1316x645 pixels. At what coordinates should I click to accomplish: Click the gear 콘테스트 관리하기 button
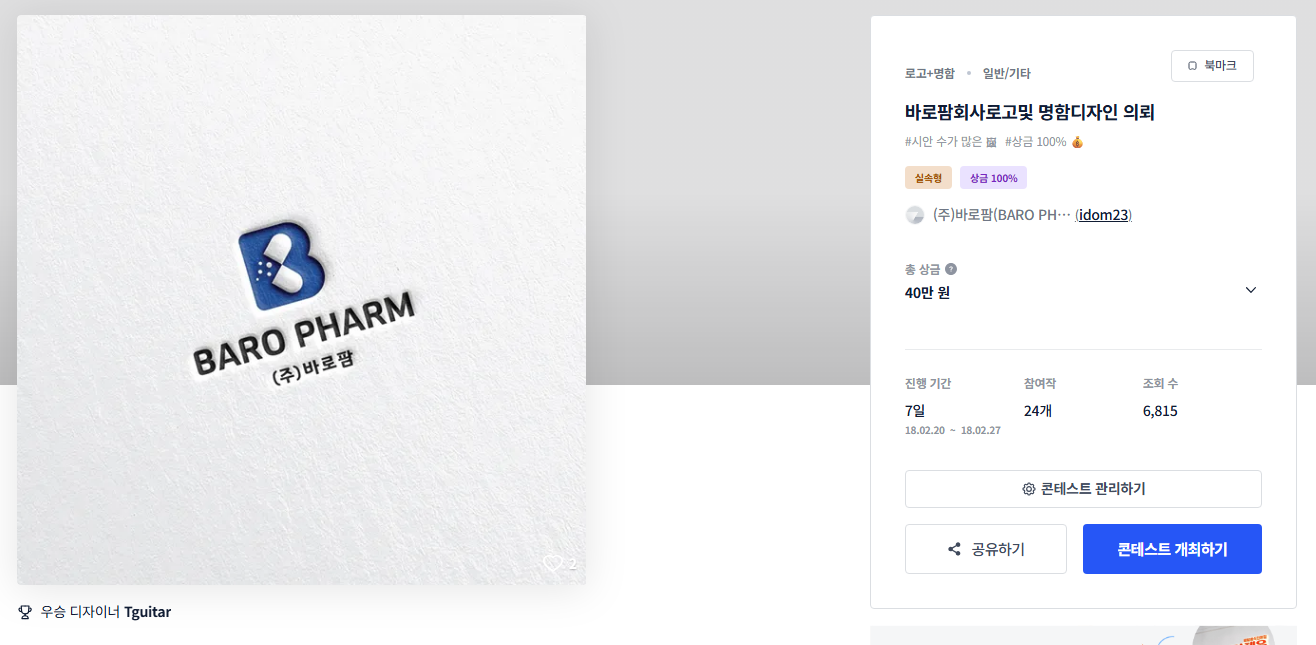1083,489
